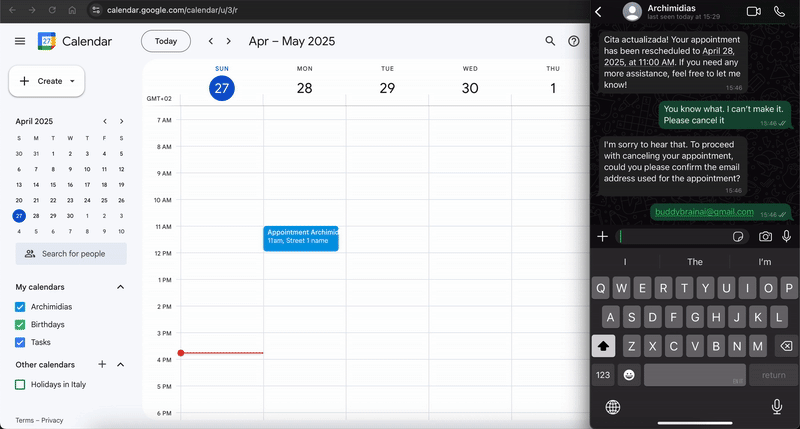Tap the keyboard shift key

pos(603,346)
